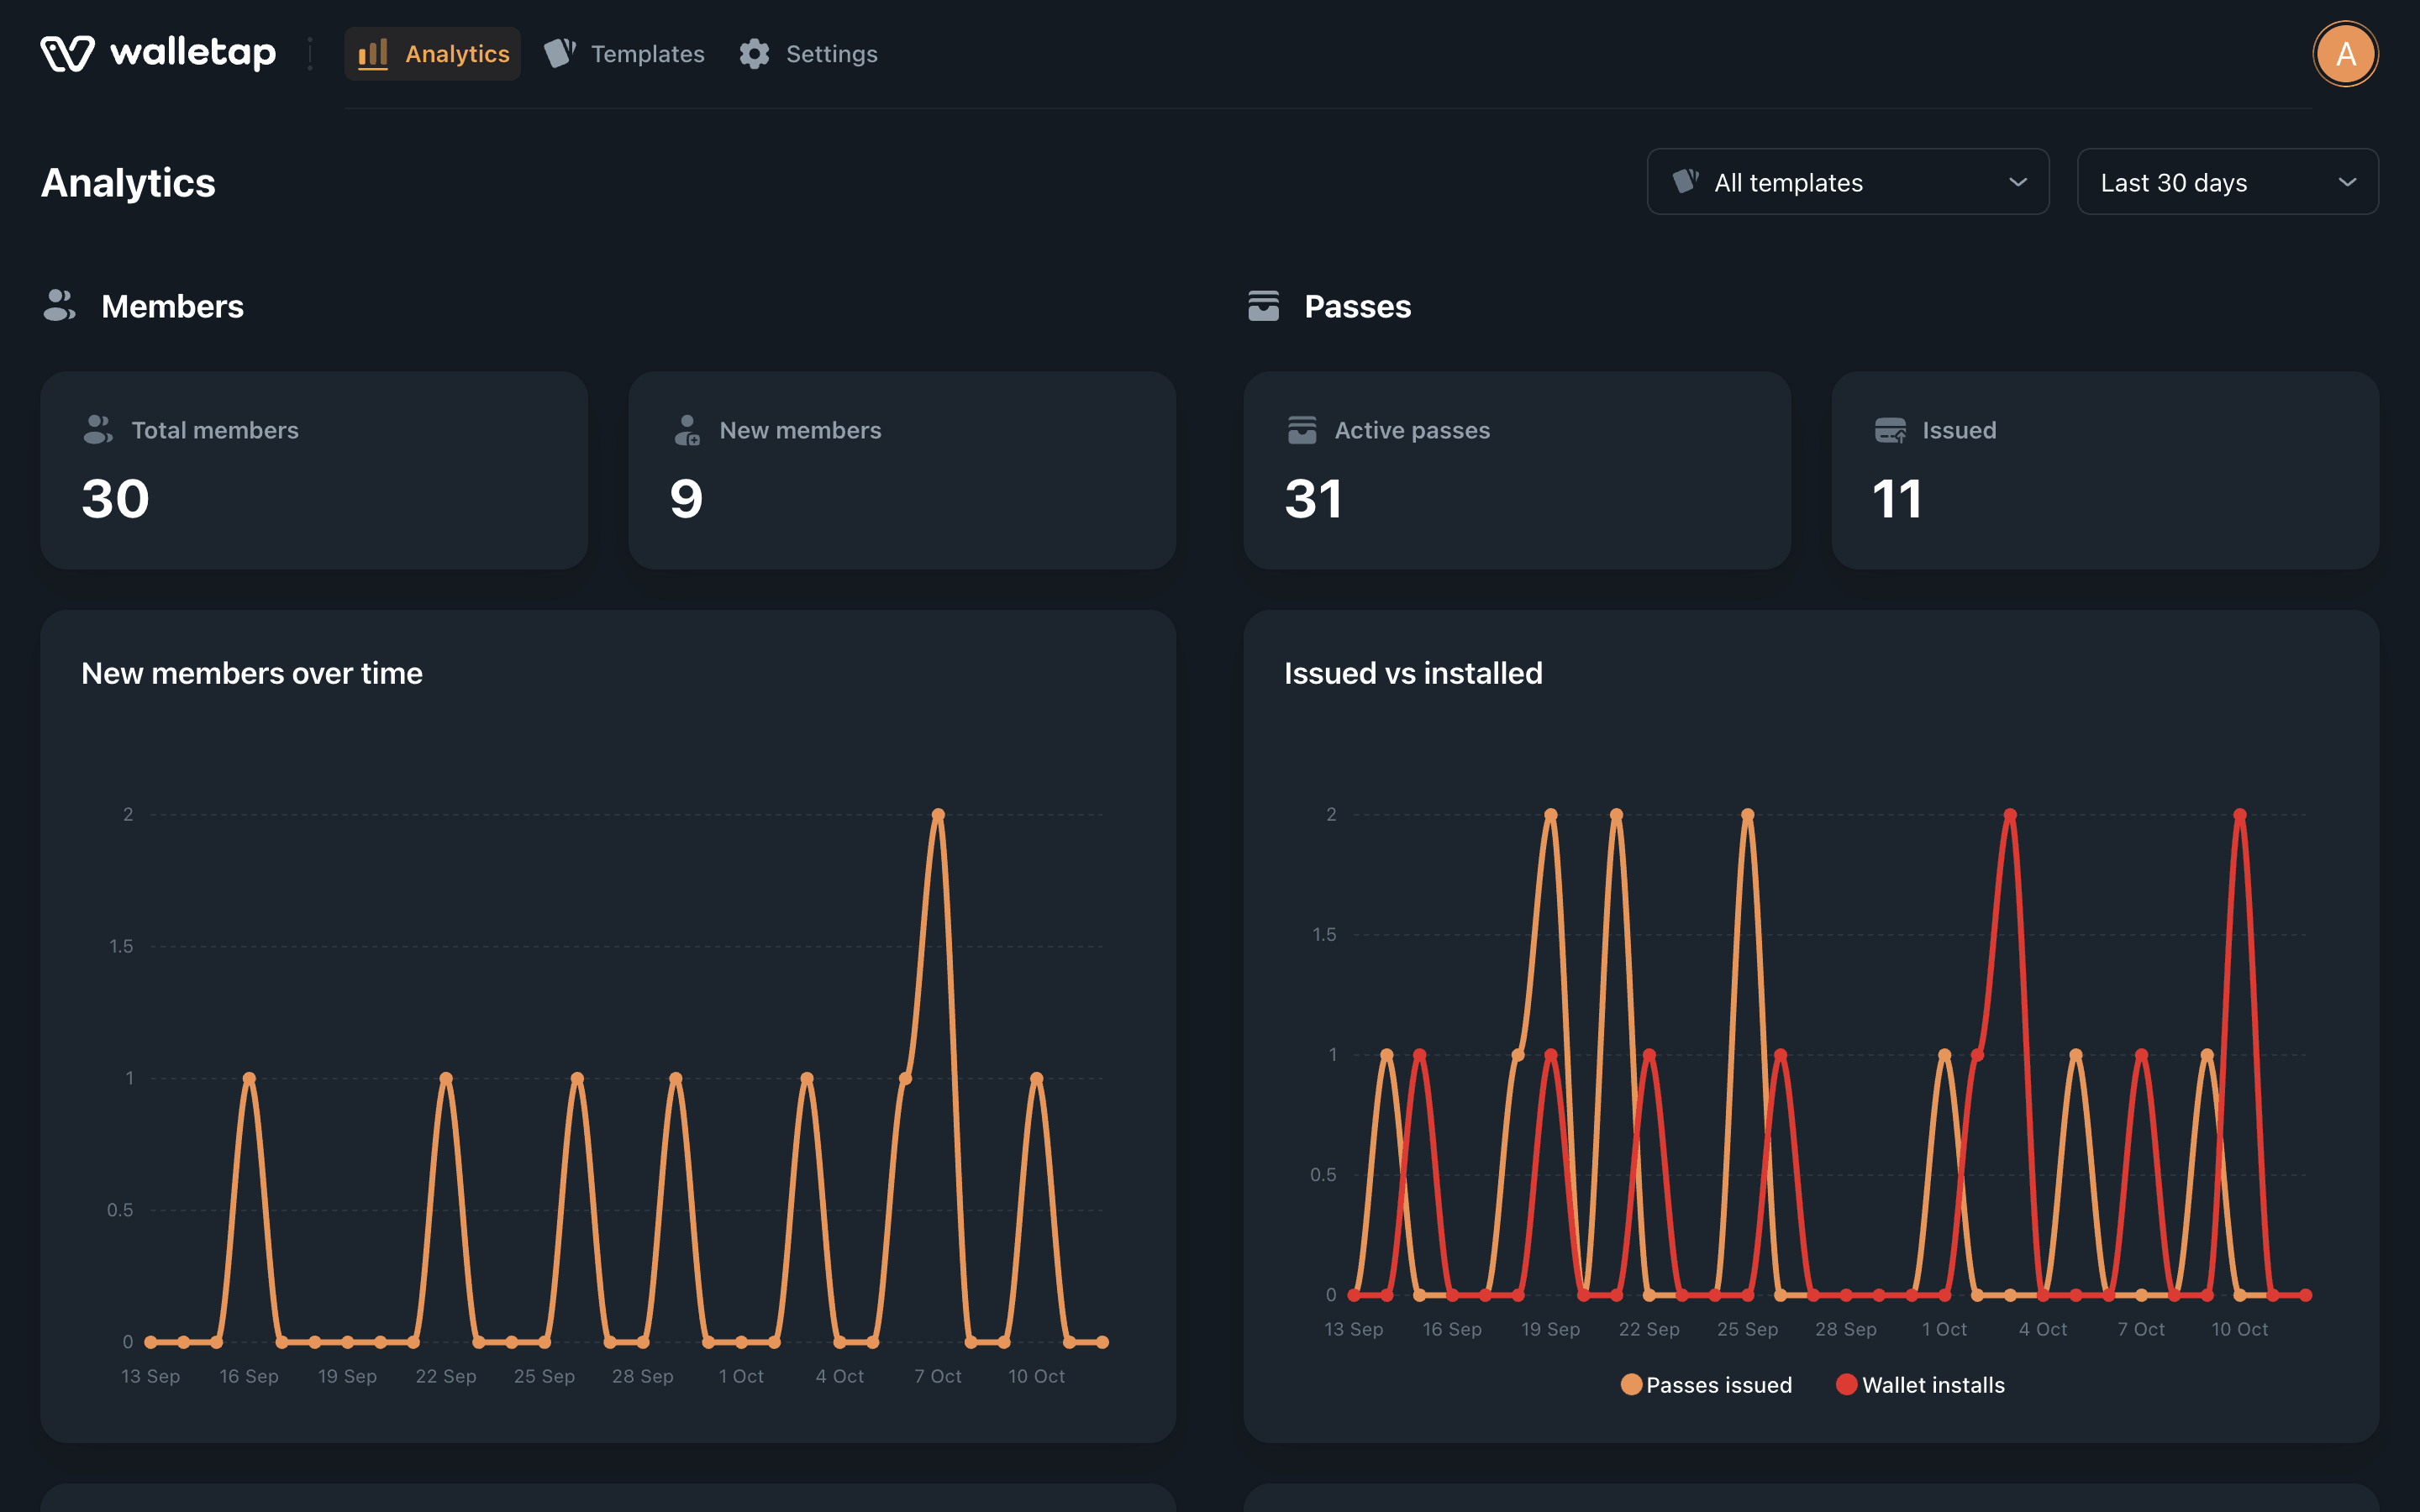Click the Active passes value 31

click(x=1313, y=499)
